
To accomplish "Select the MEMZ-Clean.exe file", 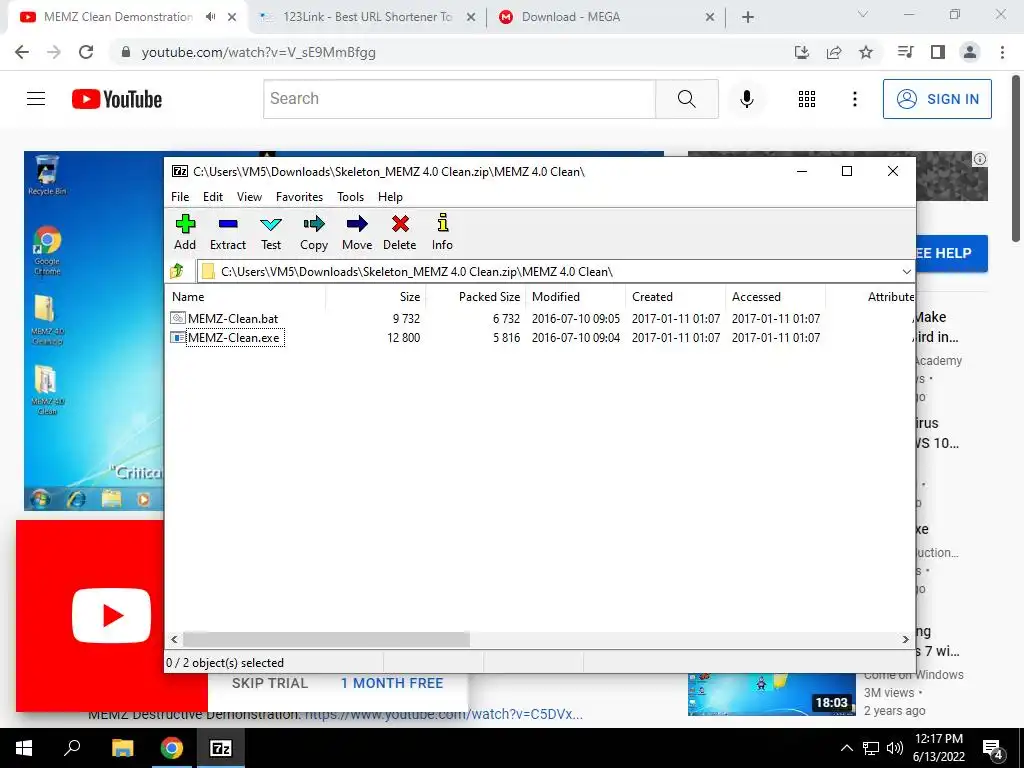I will click(233, 338).
